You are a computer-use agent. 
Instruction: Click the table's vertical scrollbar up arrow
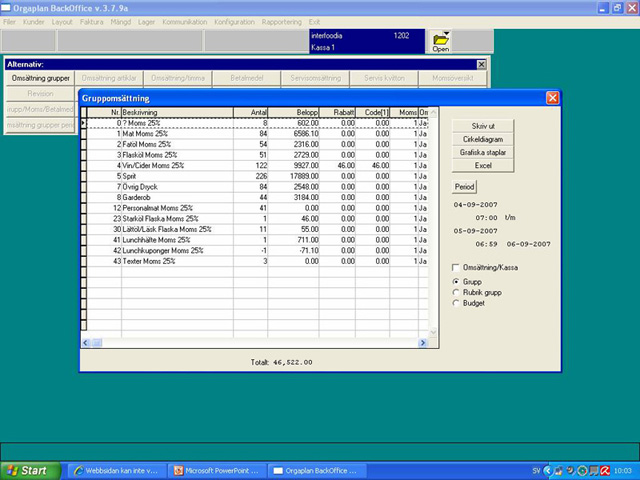433,112
